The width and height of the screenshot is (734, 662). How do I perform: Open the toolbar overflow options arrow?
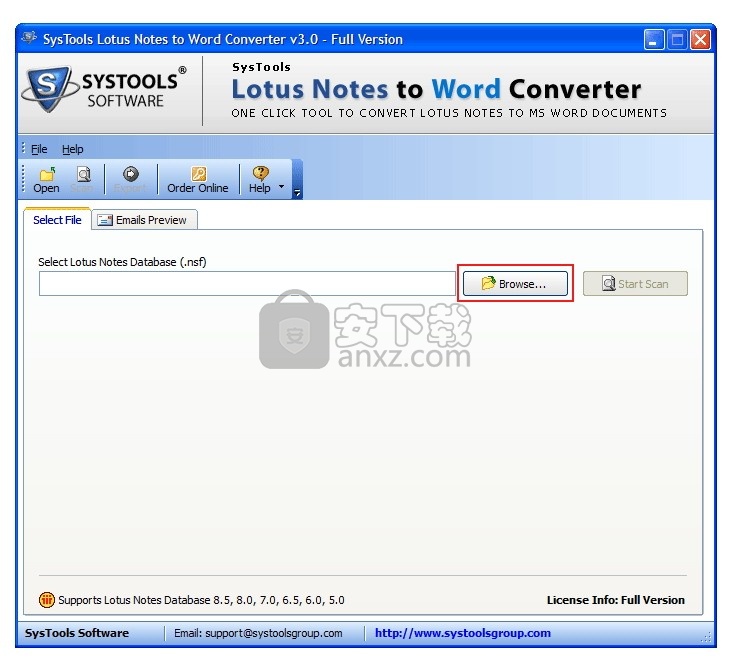click(297, 191)
